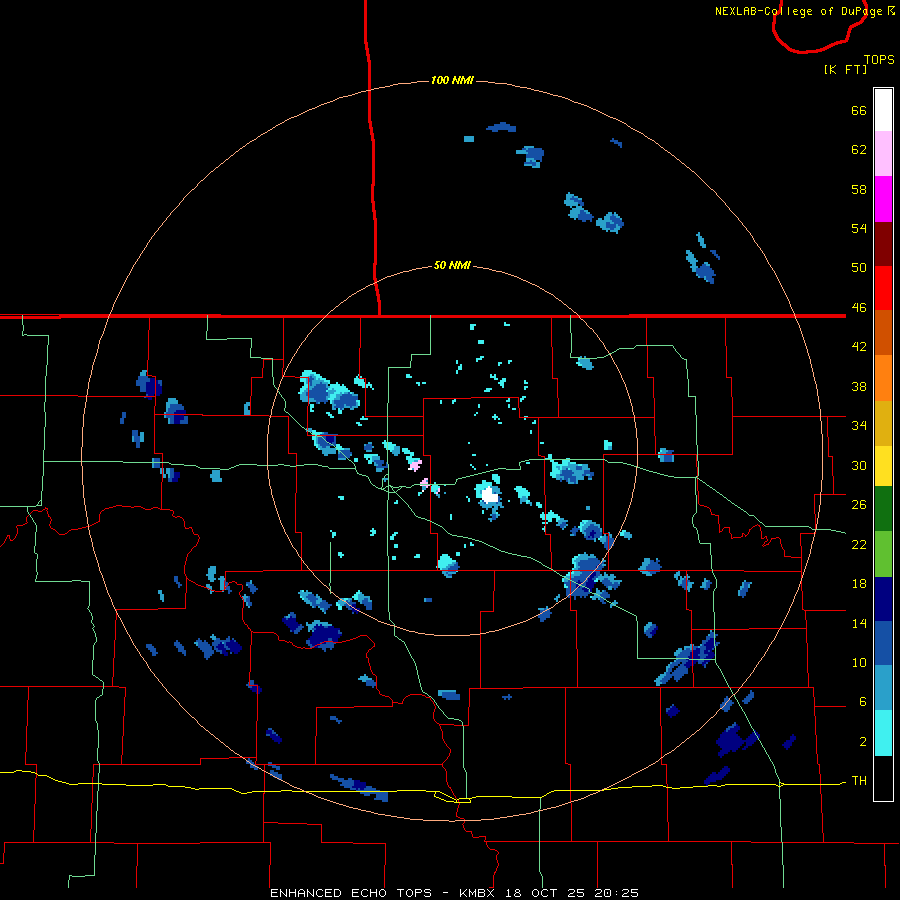Click the 100 NMI range ring label
The height and width of the screenshot is (900, 900).
click(452, 80)
